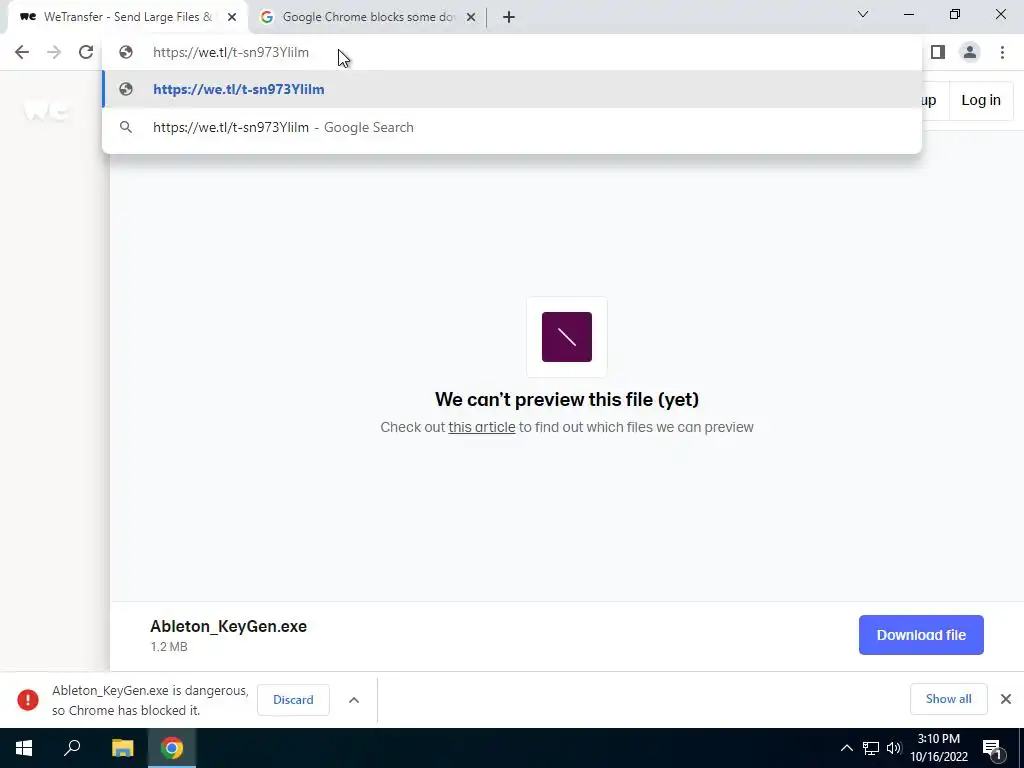Viewport: 1024px width, 768px height.
Task: Click the globe icon in URL suggestion
Action: tap(126, 89)
